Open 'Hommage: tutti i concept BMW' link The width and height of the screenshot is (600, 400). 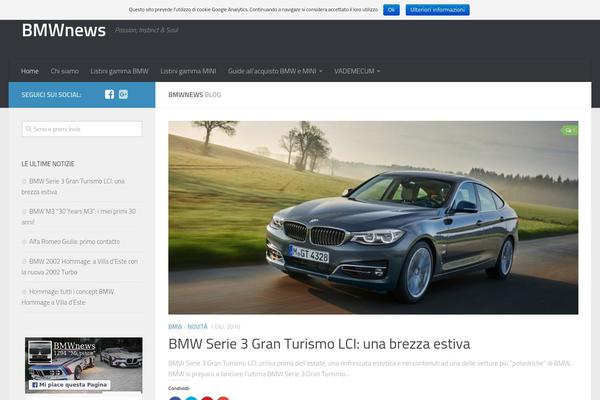(x=68, y=297)
